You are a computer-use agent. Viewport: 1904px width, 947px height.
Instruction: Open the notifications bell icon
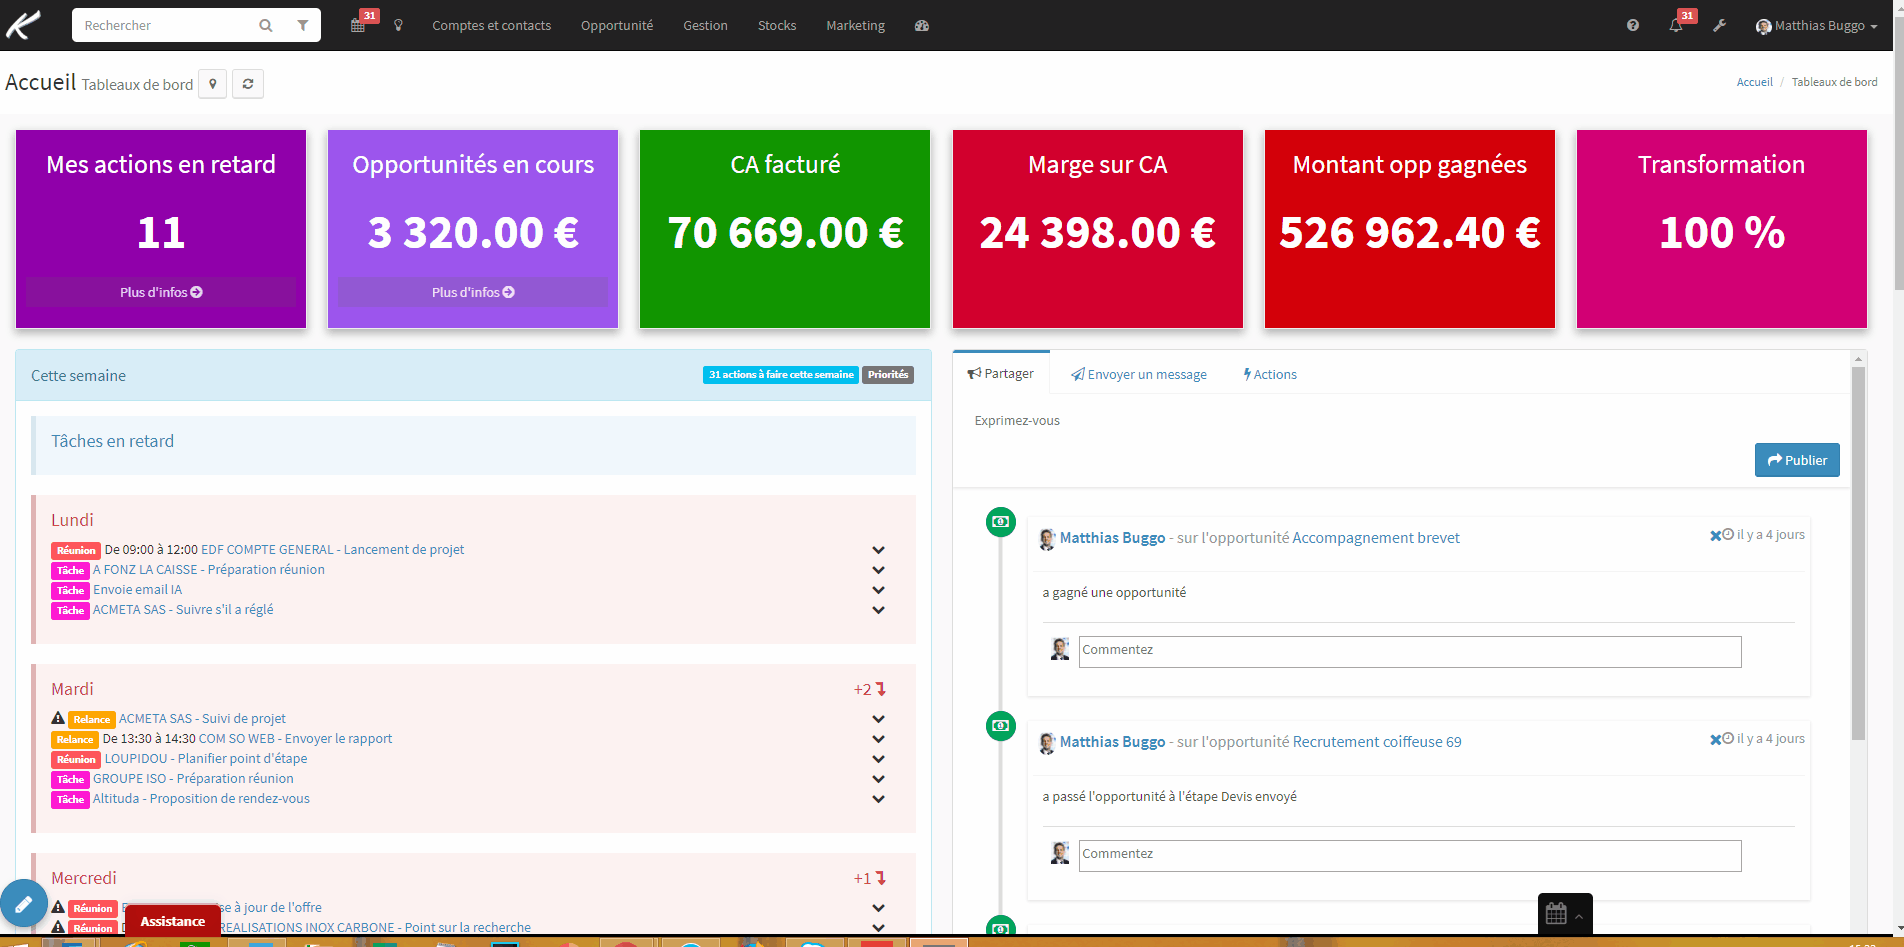point(1677,25)
